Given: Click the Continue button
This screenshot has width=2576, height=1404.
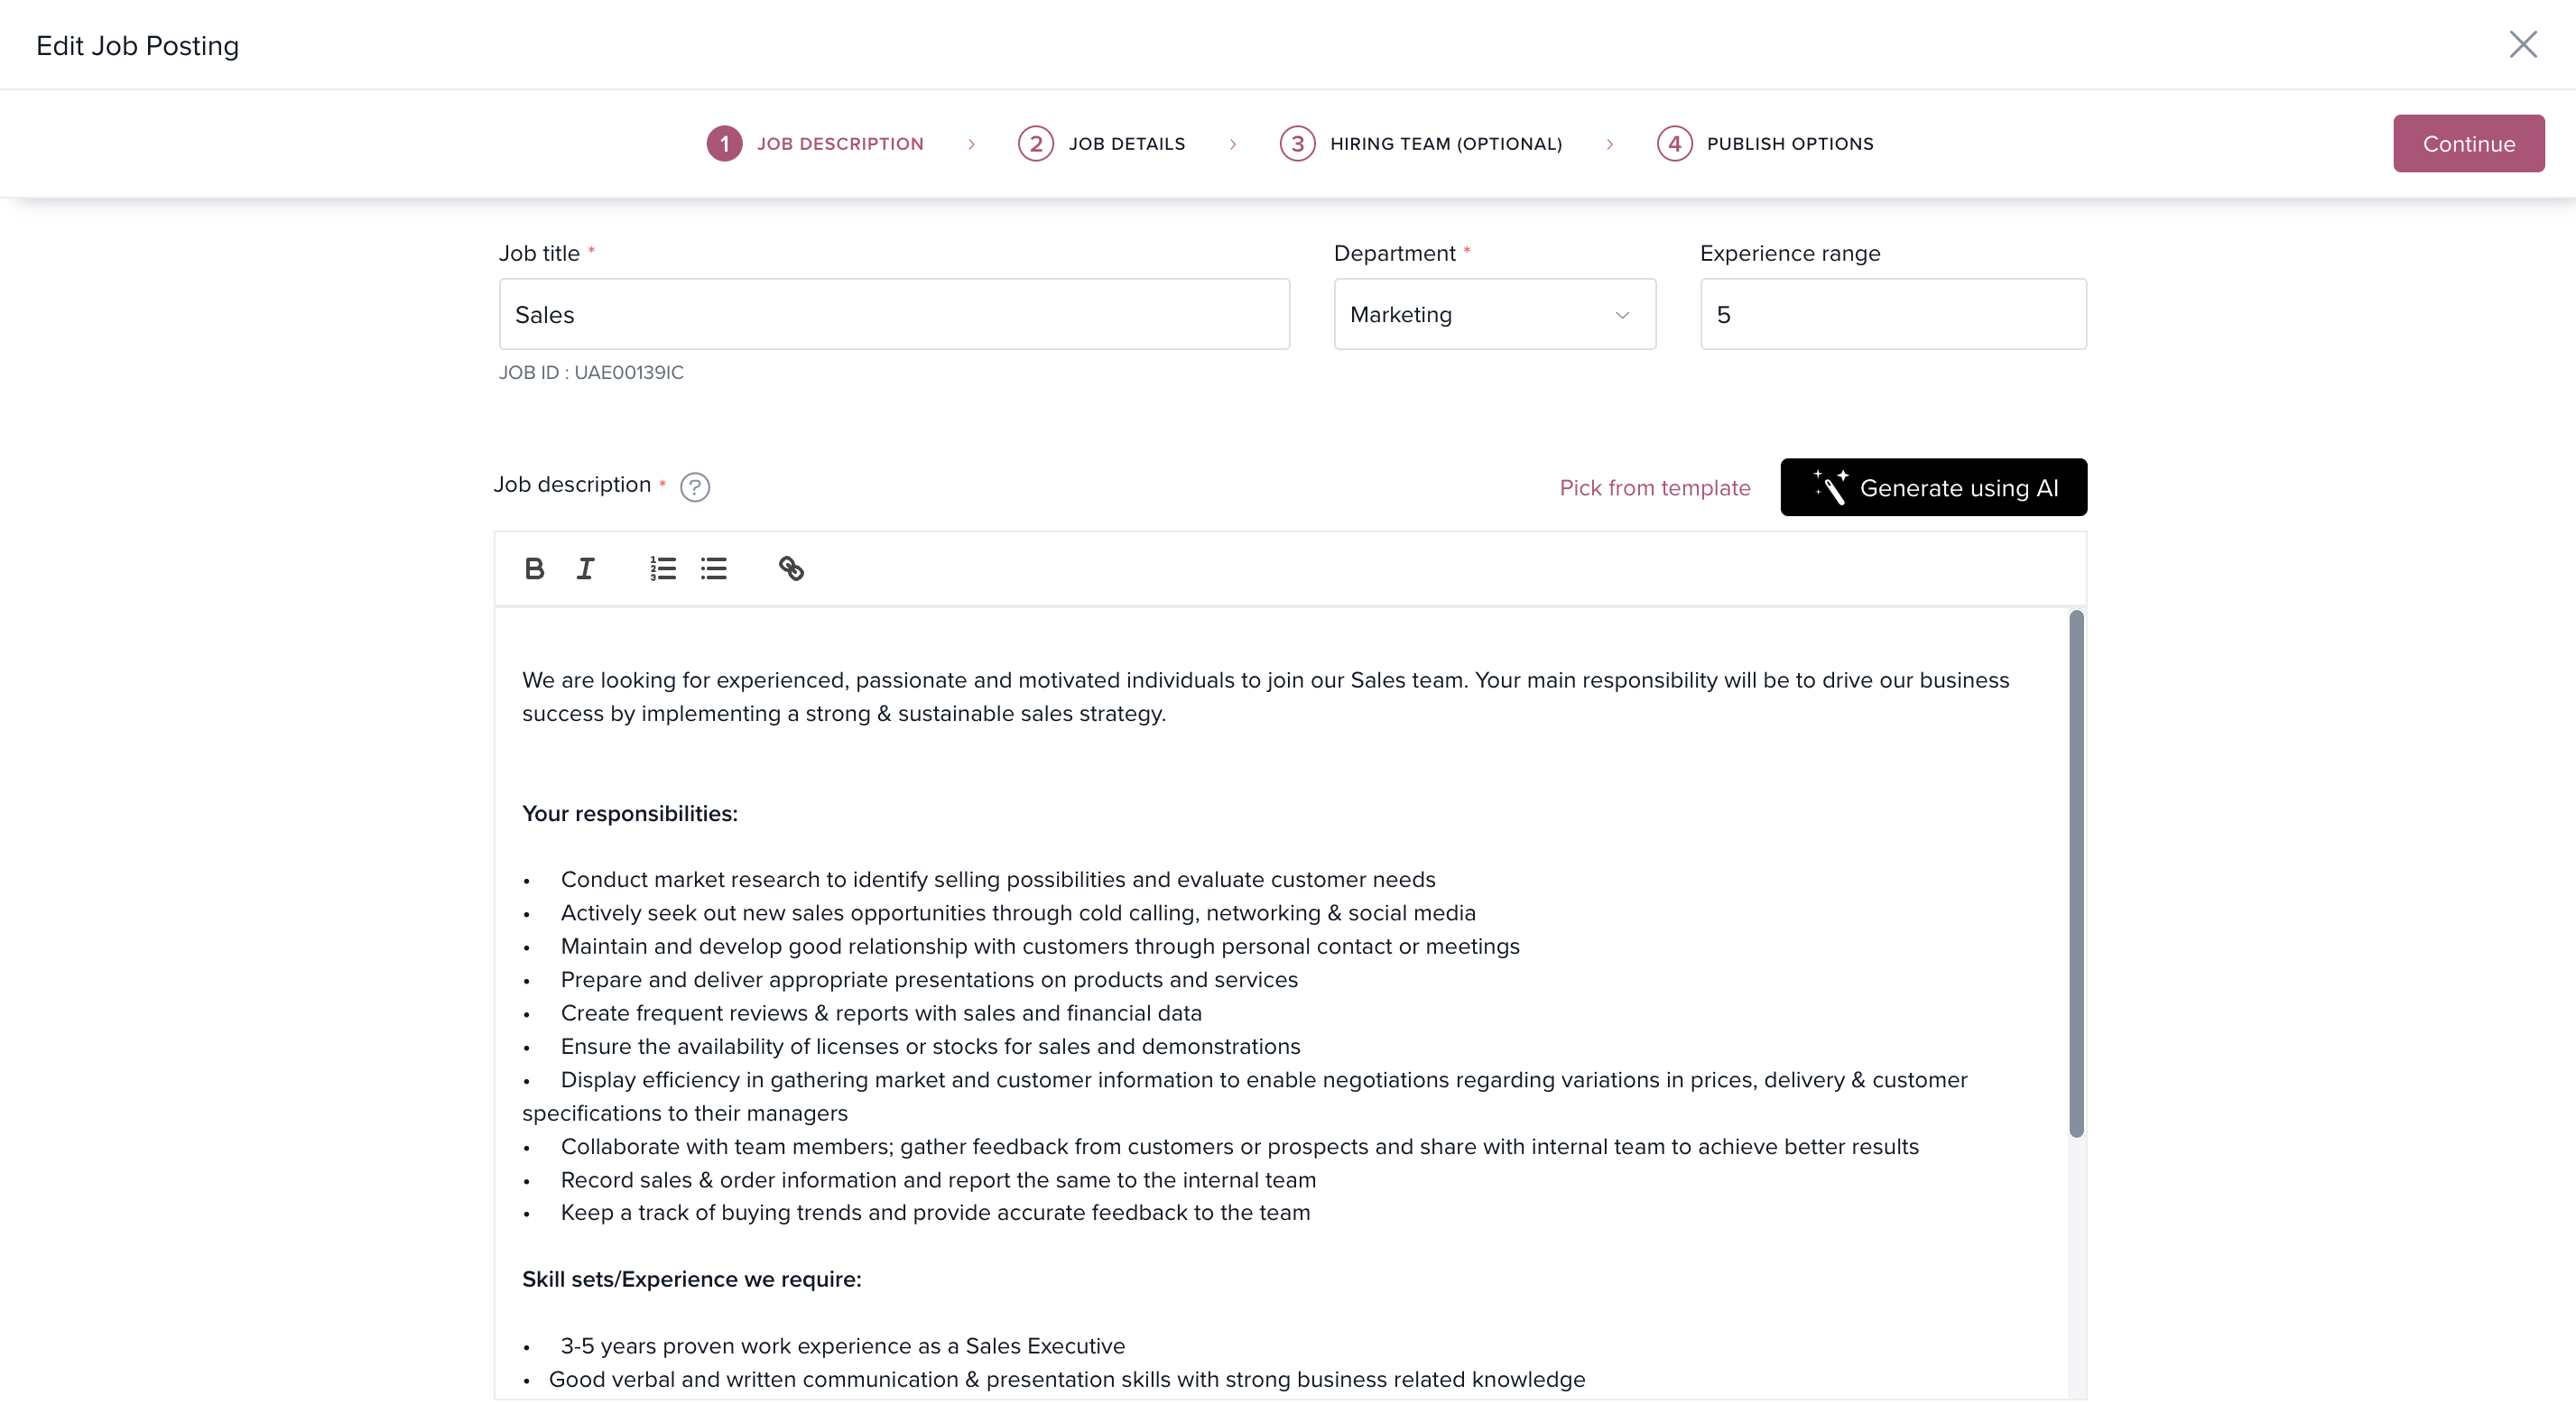Looking at the screenshot, I should click(x=2468, y=144).
